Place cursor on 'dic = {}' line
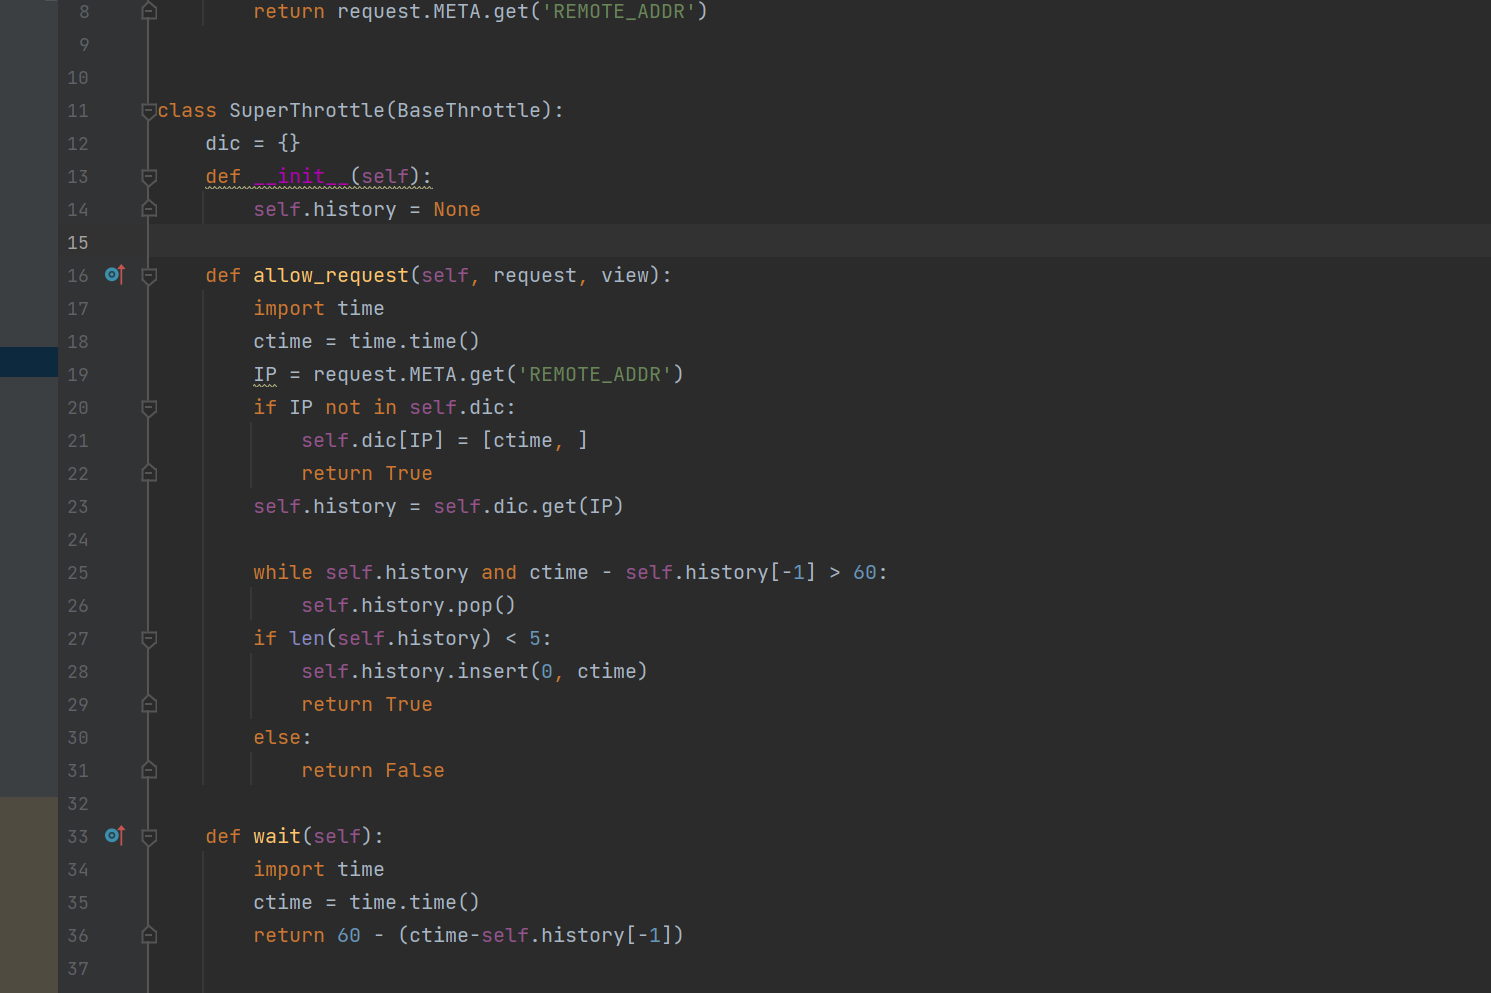 point(253,143)
